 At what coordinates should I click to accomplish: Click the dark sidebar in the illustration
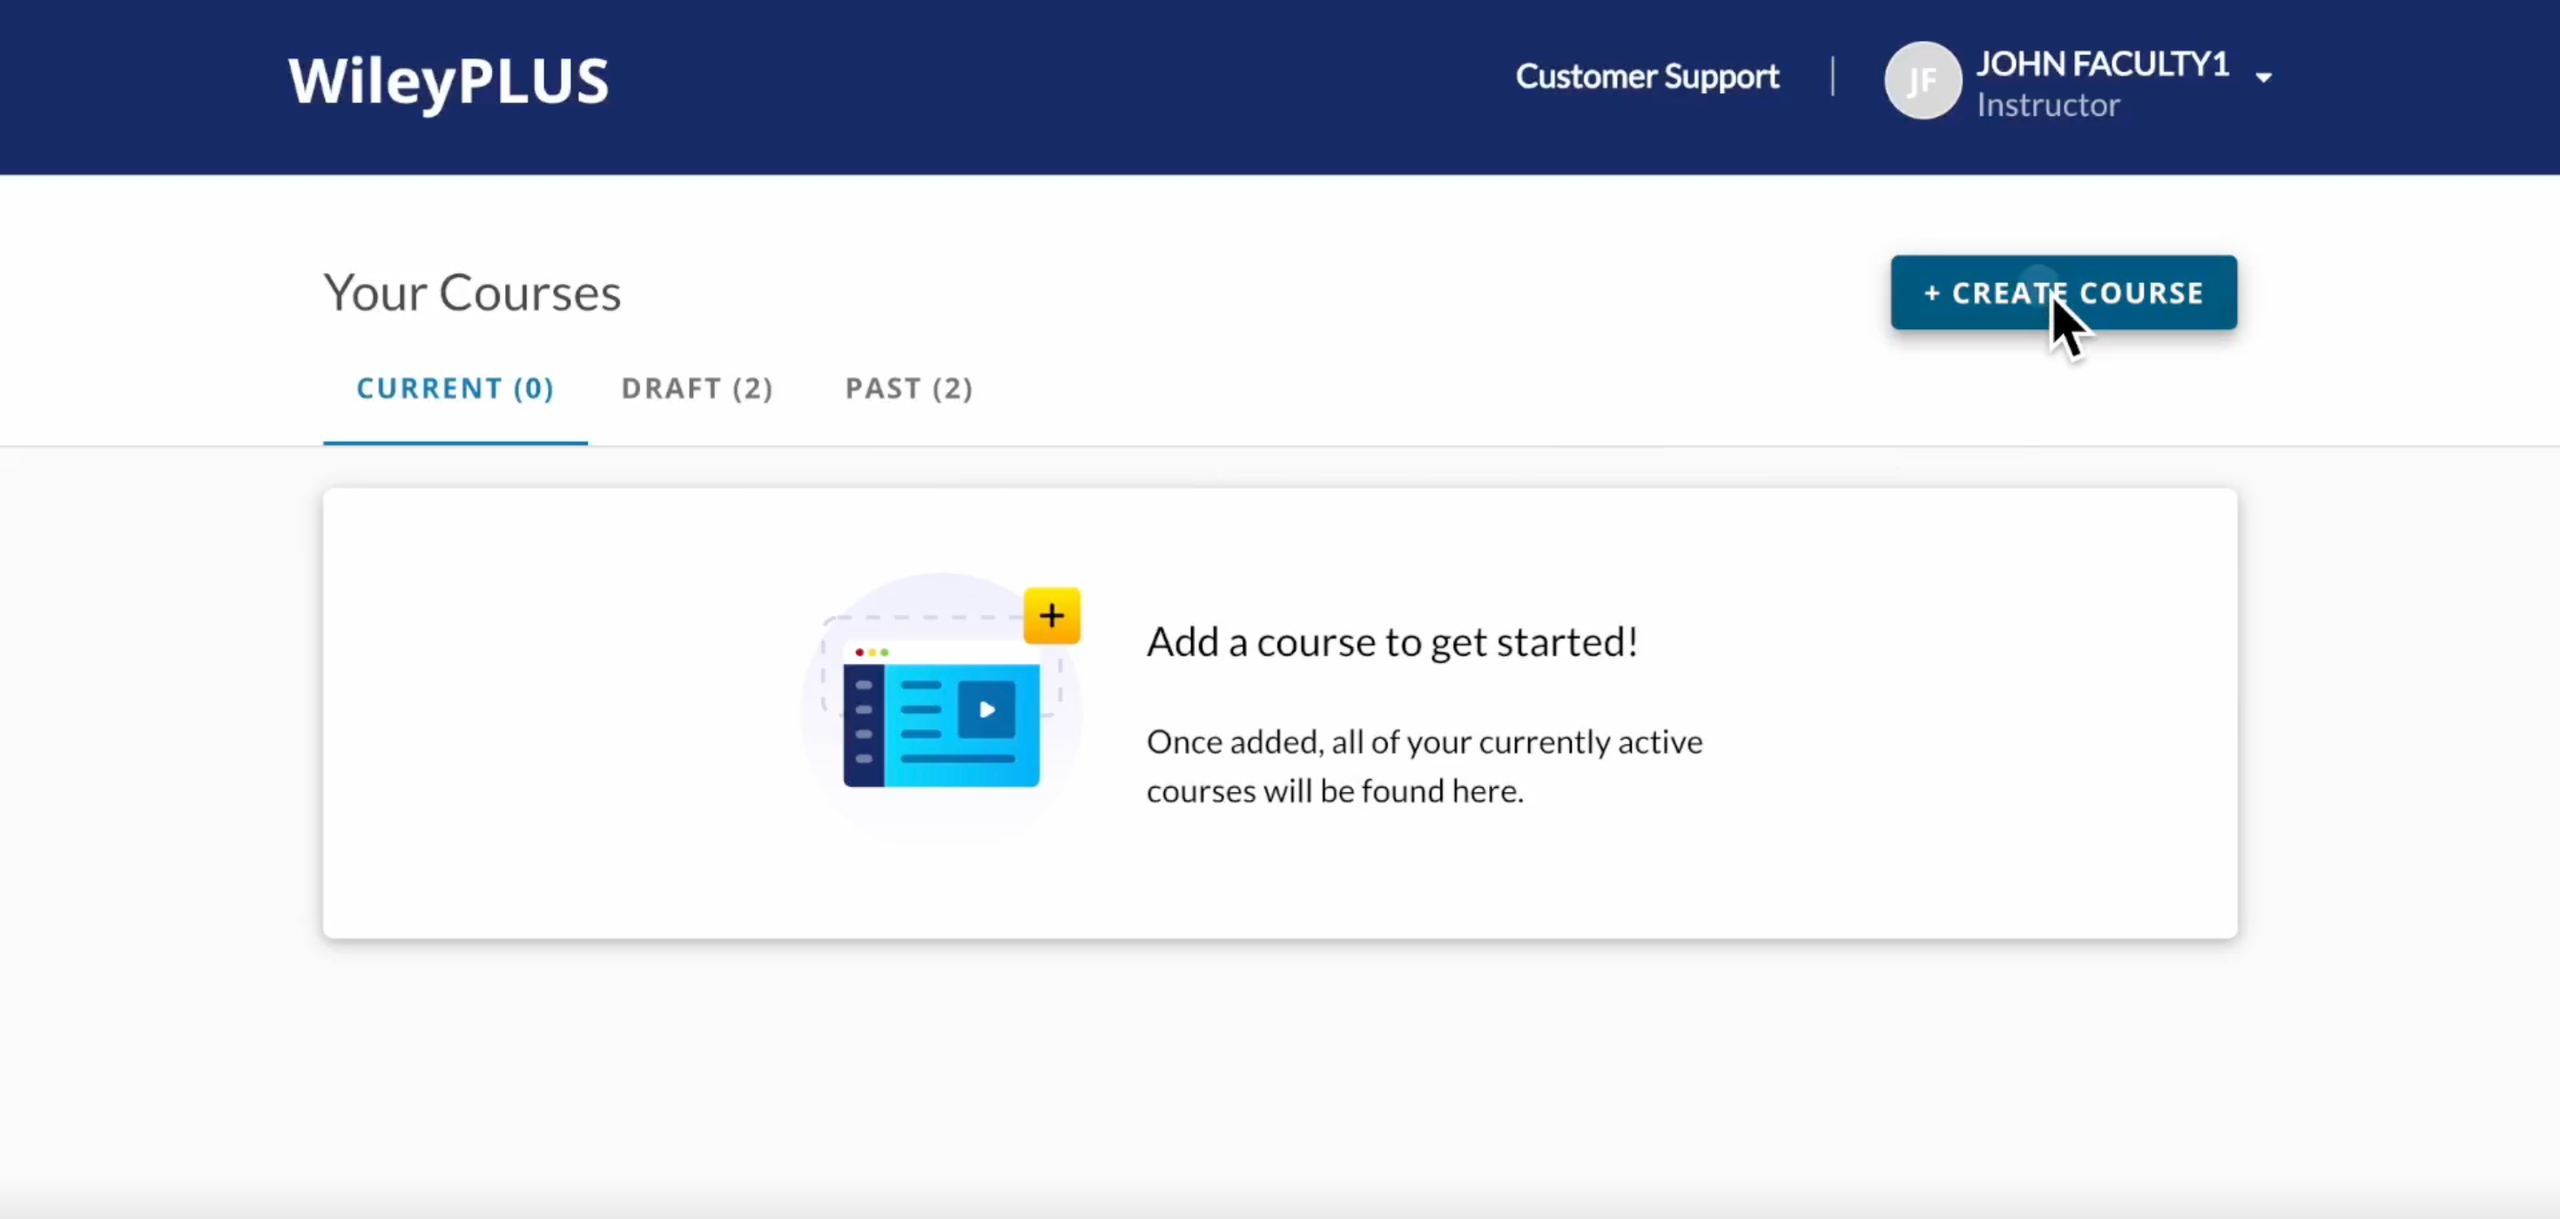tap(863, 724)
